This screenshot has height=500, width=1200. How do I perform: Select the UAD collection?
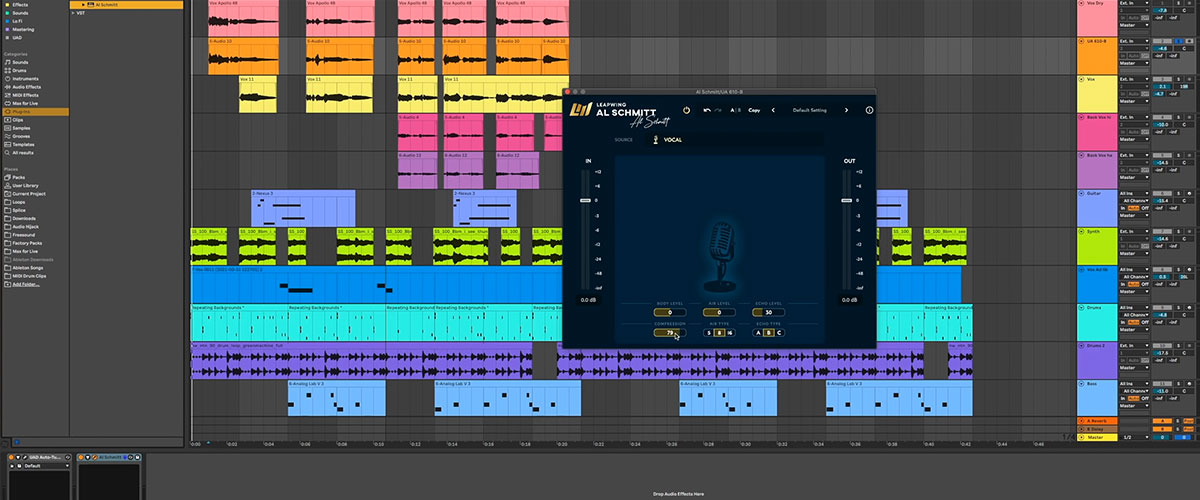17,37
